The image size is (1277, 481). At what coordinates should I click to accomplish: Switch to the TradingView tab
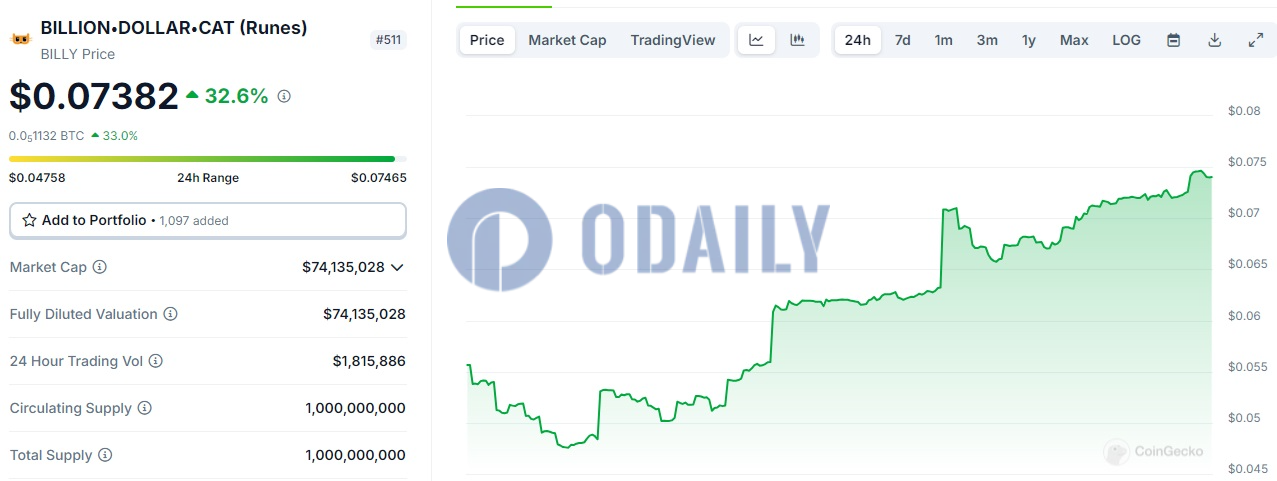click(673, 40)
